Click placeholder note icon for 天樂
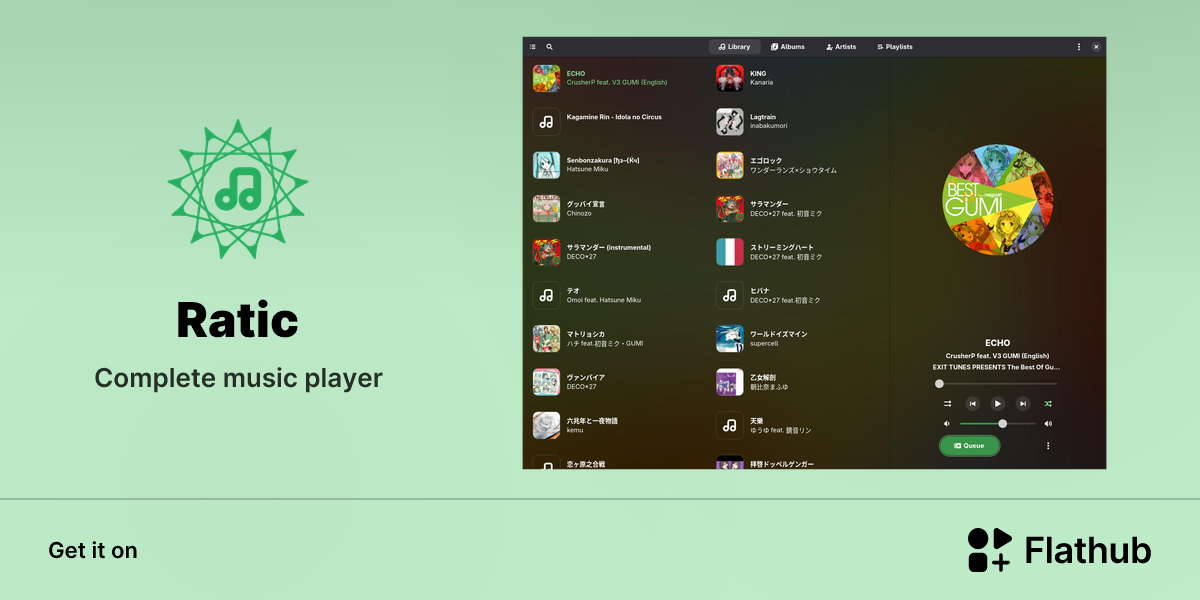Screen dimensions: 1200x600 [730, 426]
